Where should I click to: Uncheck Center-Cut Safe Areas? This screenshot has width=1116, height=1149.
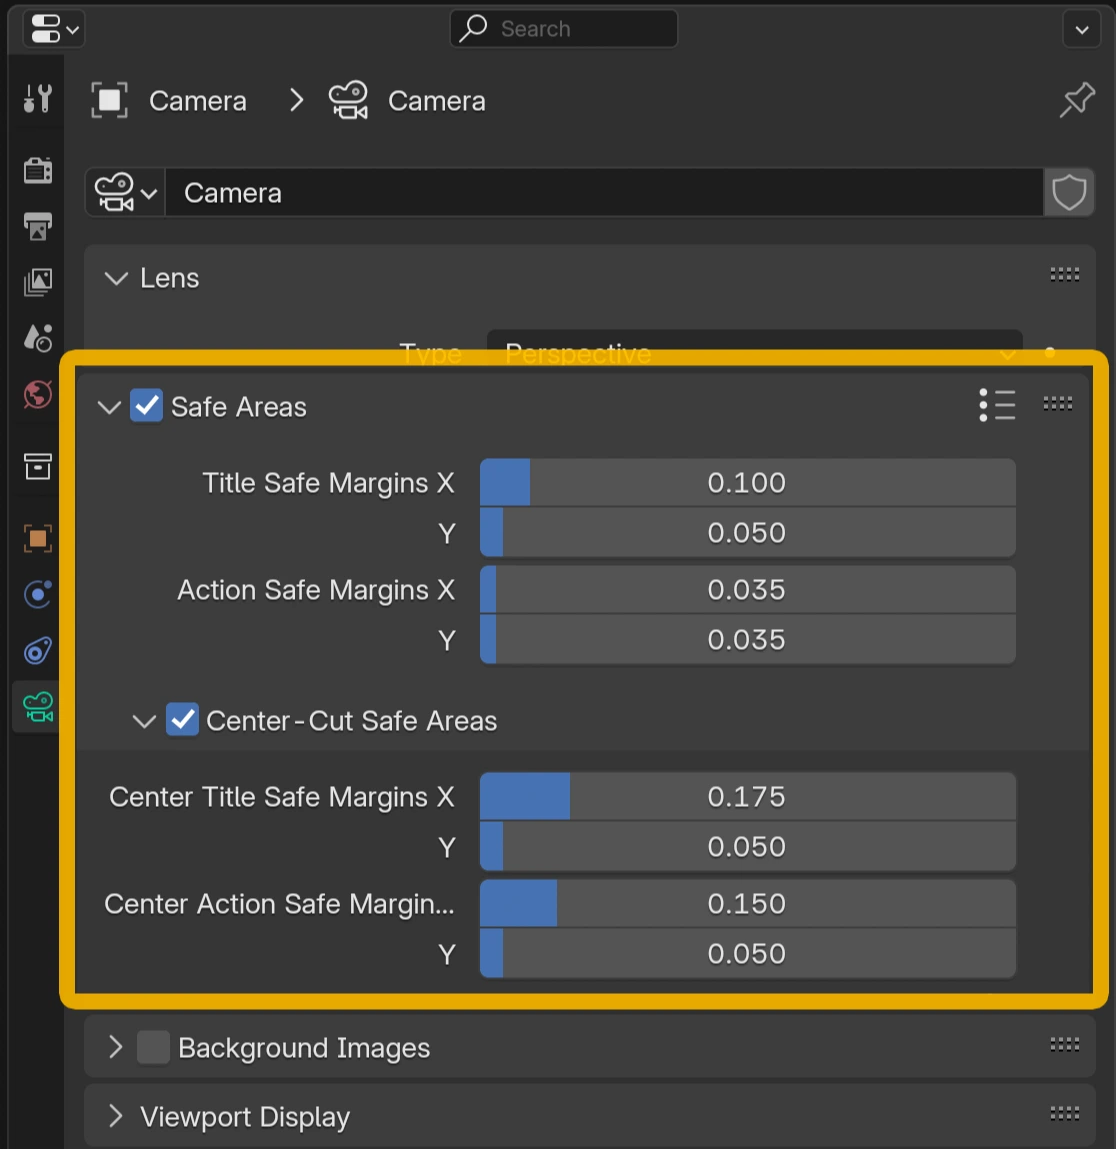182,720
